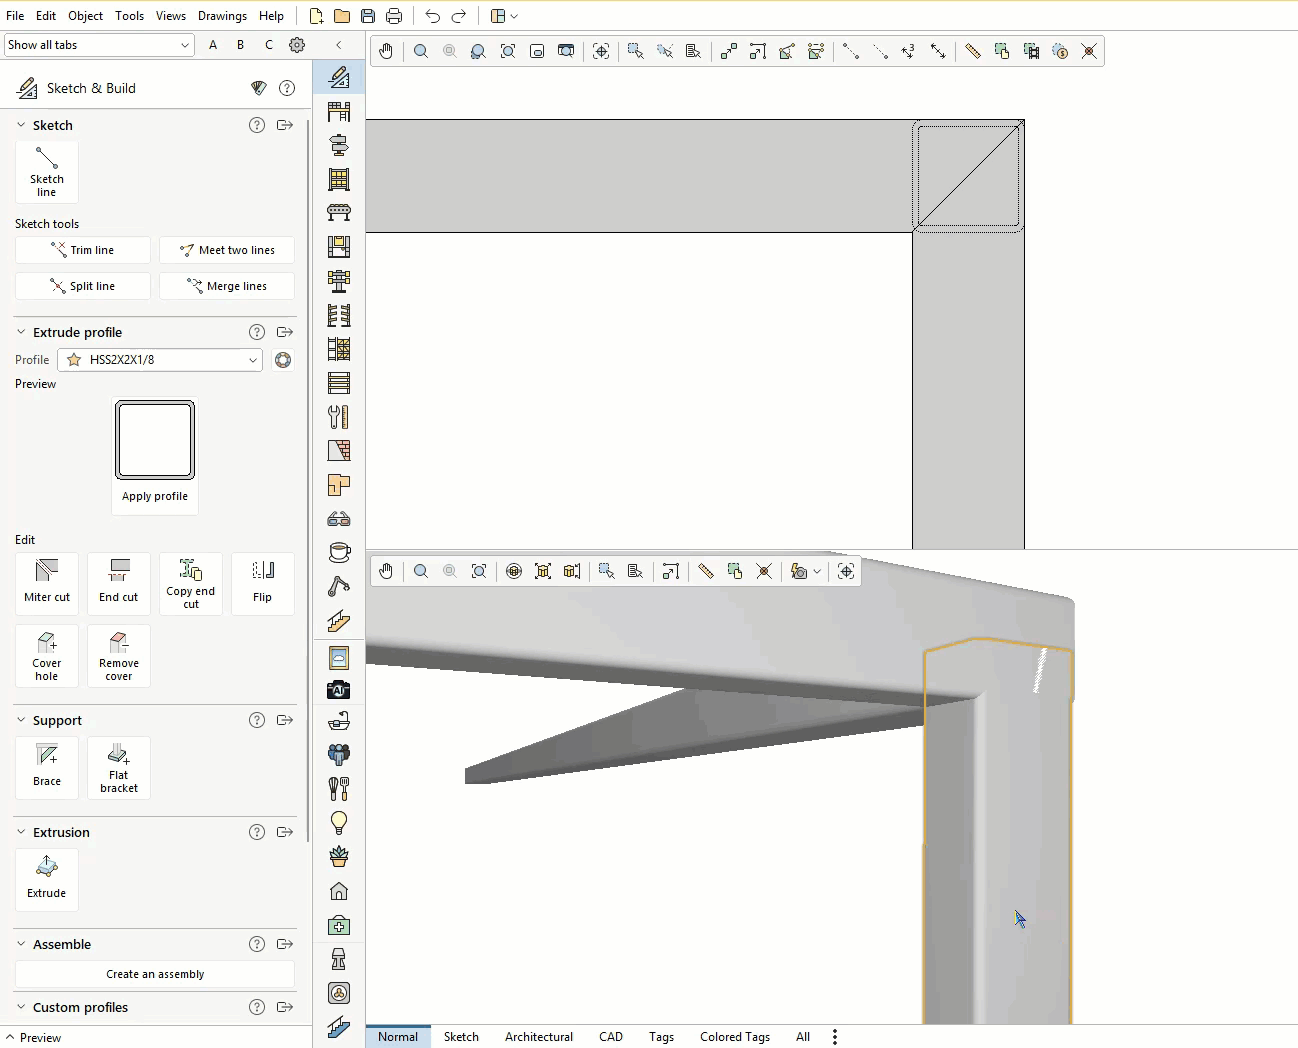Viewport: 1298px width, 1048px height.
Task: Open the plant pot sidebar tab
Action: click(339, 857)
